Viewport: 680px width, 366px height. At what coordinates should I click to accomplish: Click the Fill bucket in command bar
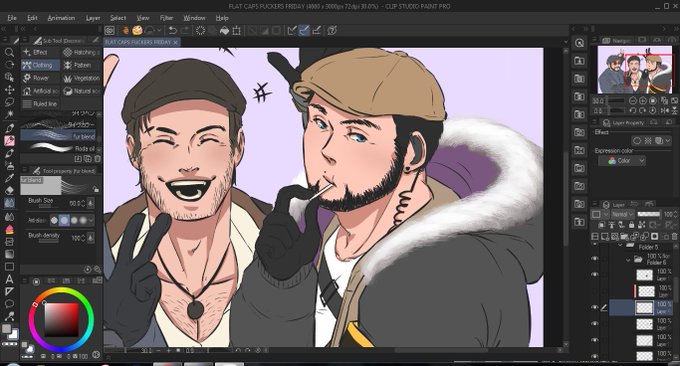click(x=224, y=30)
